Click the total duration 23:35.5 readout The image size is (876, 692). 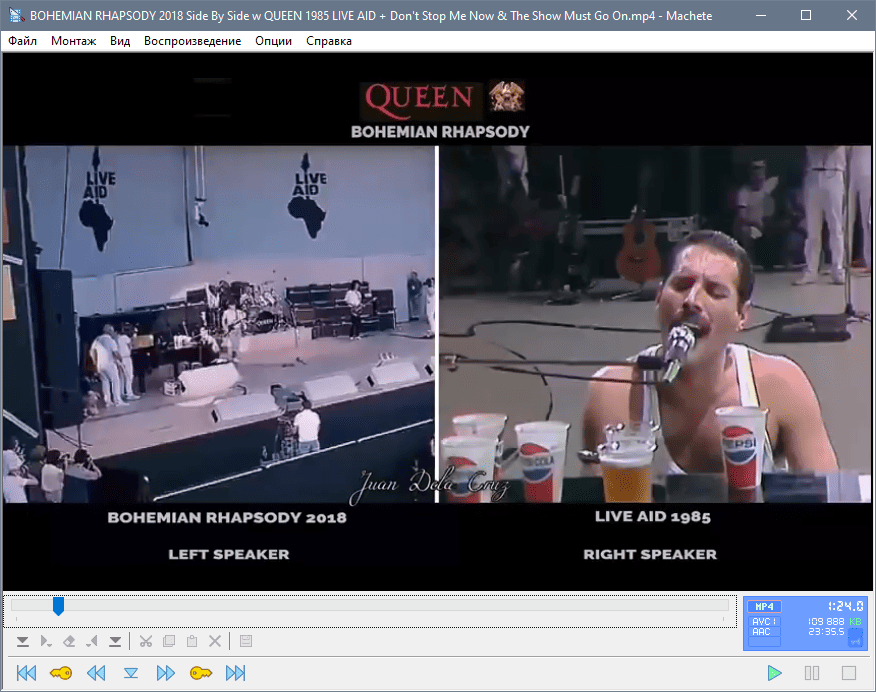pos(826,632)
